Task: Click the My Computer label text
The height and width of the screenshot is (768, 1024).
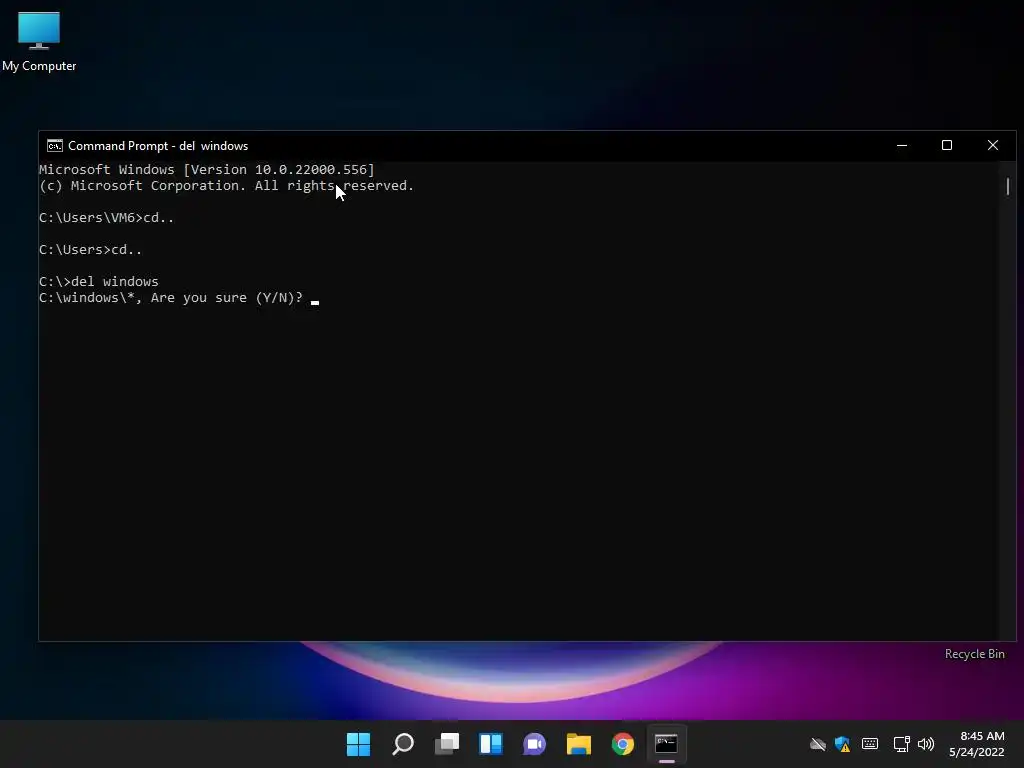Action: 39,66
